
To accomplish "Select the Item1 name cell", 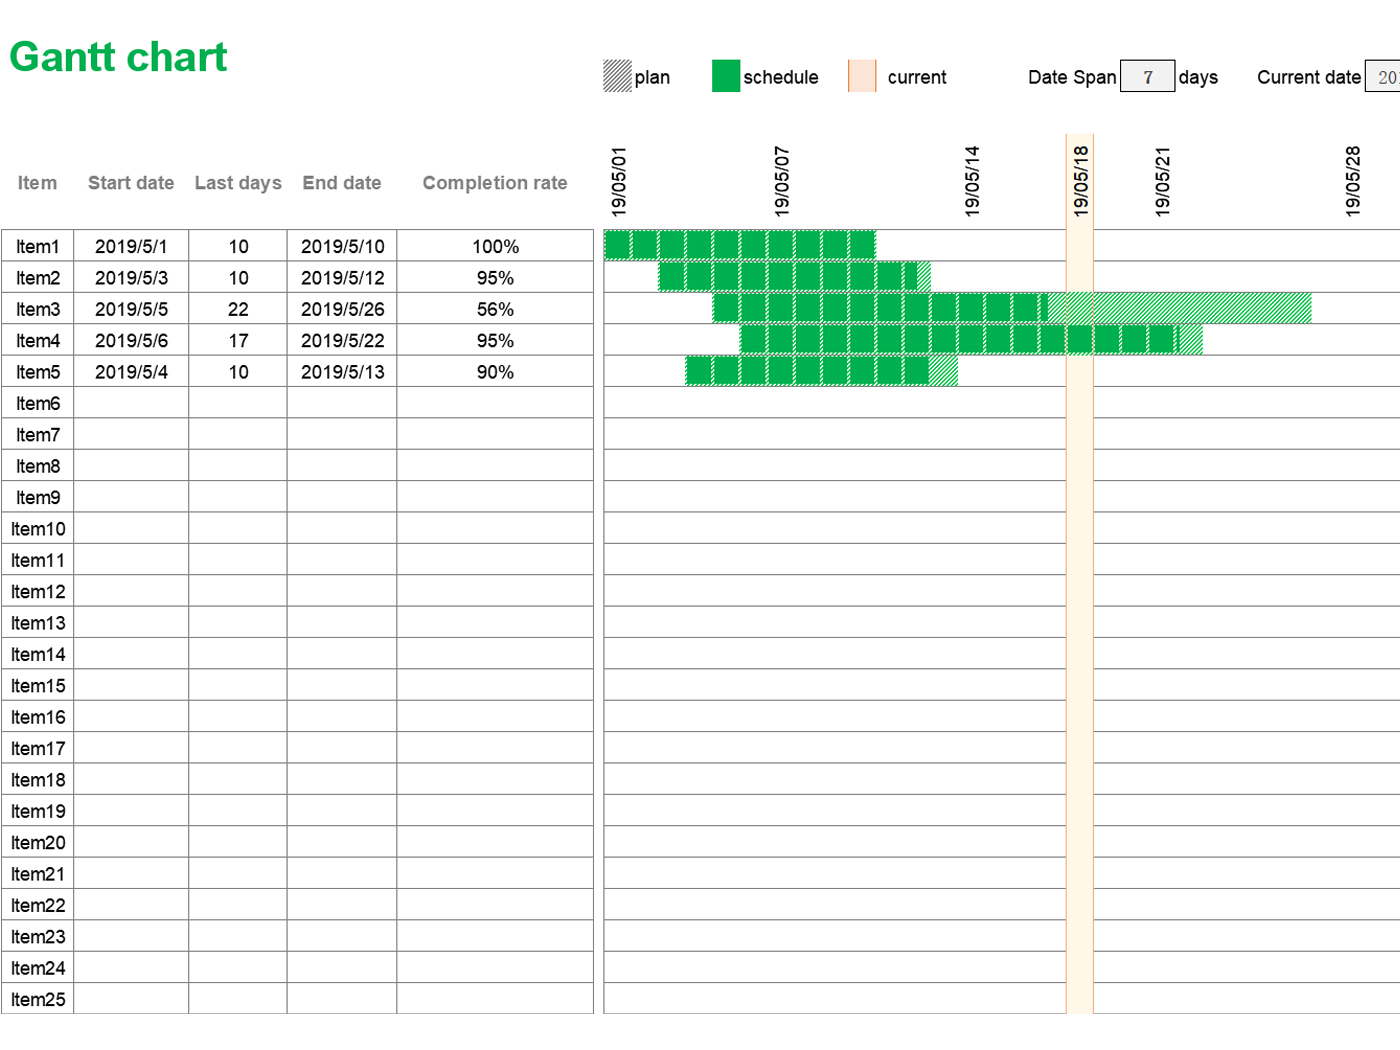I will tap(37, 246).
